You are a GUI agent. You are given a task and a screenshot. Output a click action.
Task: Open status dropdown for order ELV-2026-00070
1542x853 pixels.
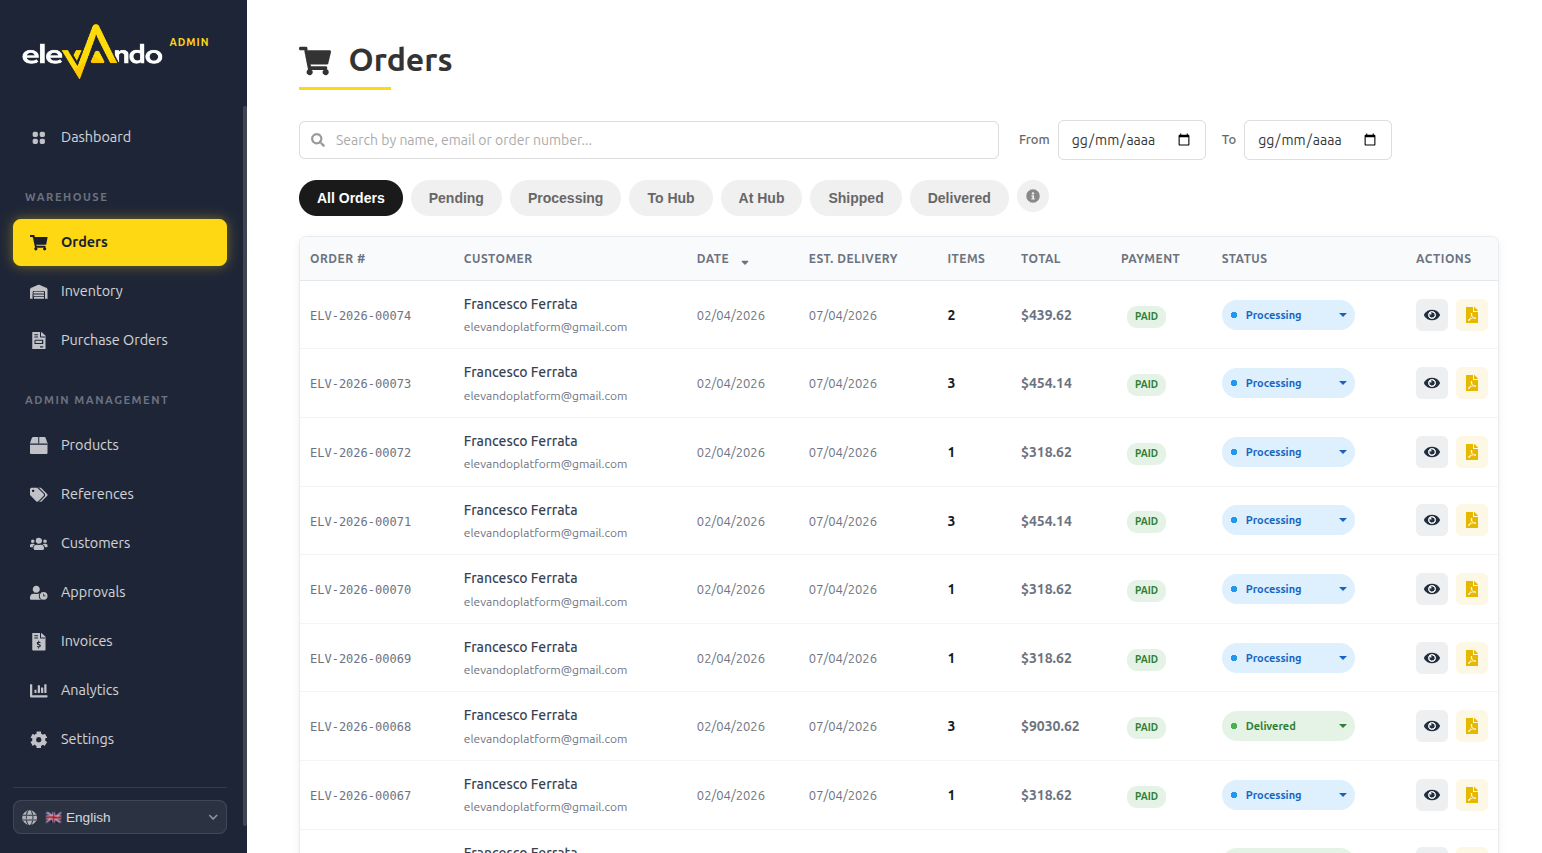pyautogui.click(x=1288, y=589)
